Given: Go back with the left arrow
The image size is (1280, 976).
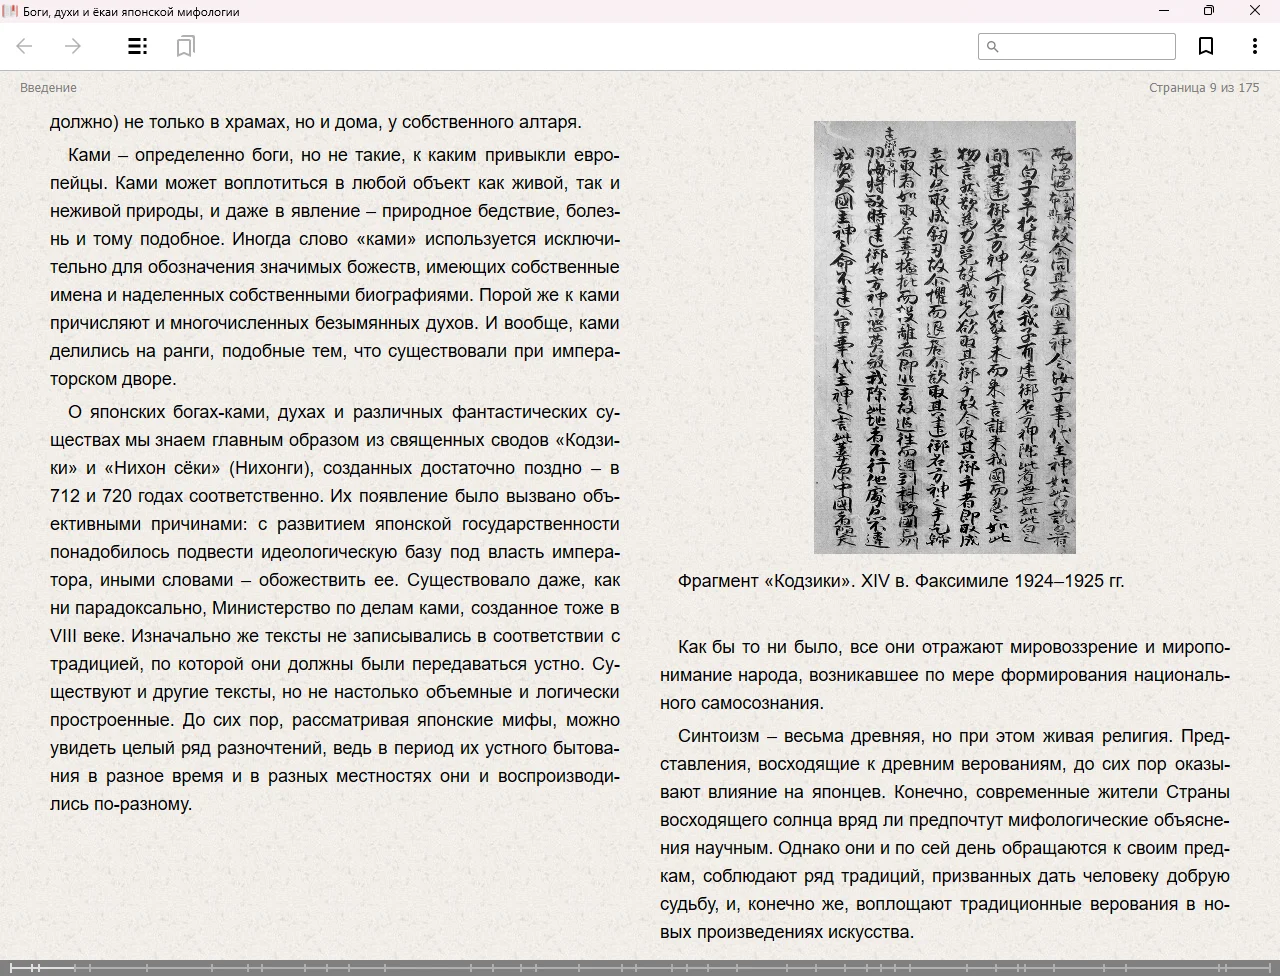Looking at the screenshot, I should [25, 46].
